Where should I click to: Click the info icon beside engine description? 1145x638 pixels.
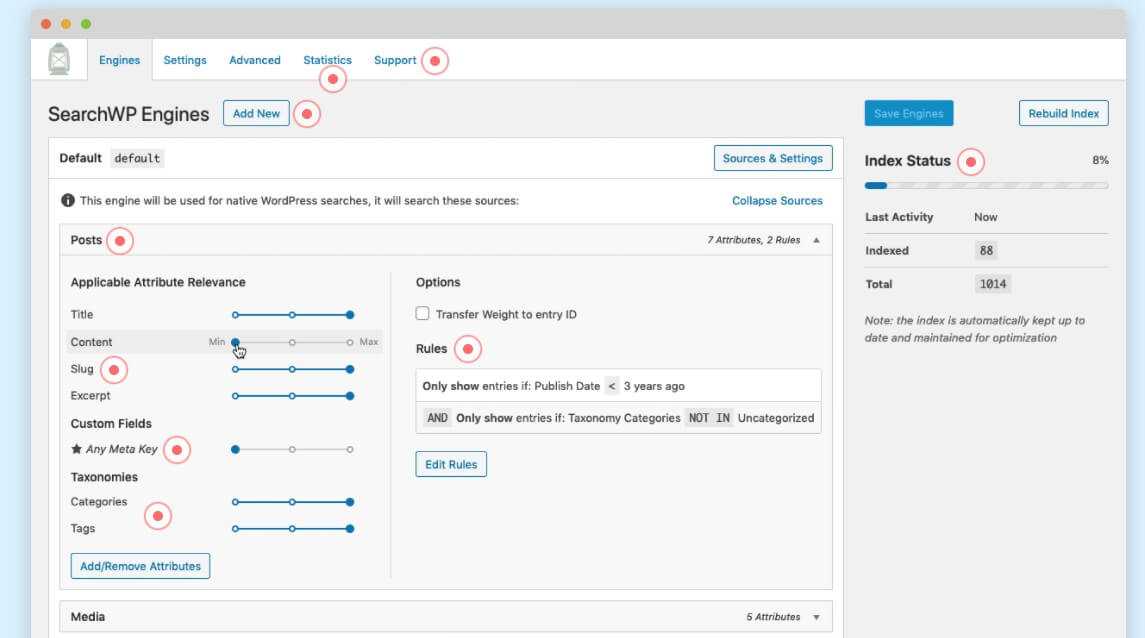coord(67,201)
